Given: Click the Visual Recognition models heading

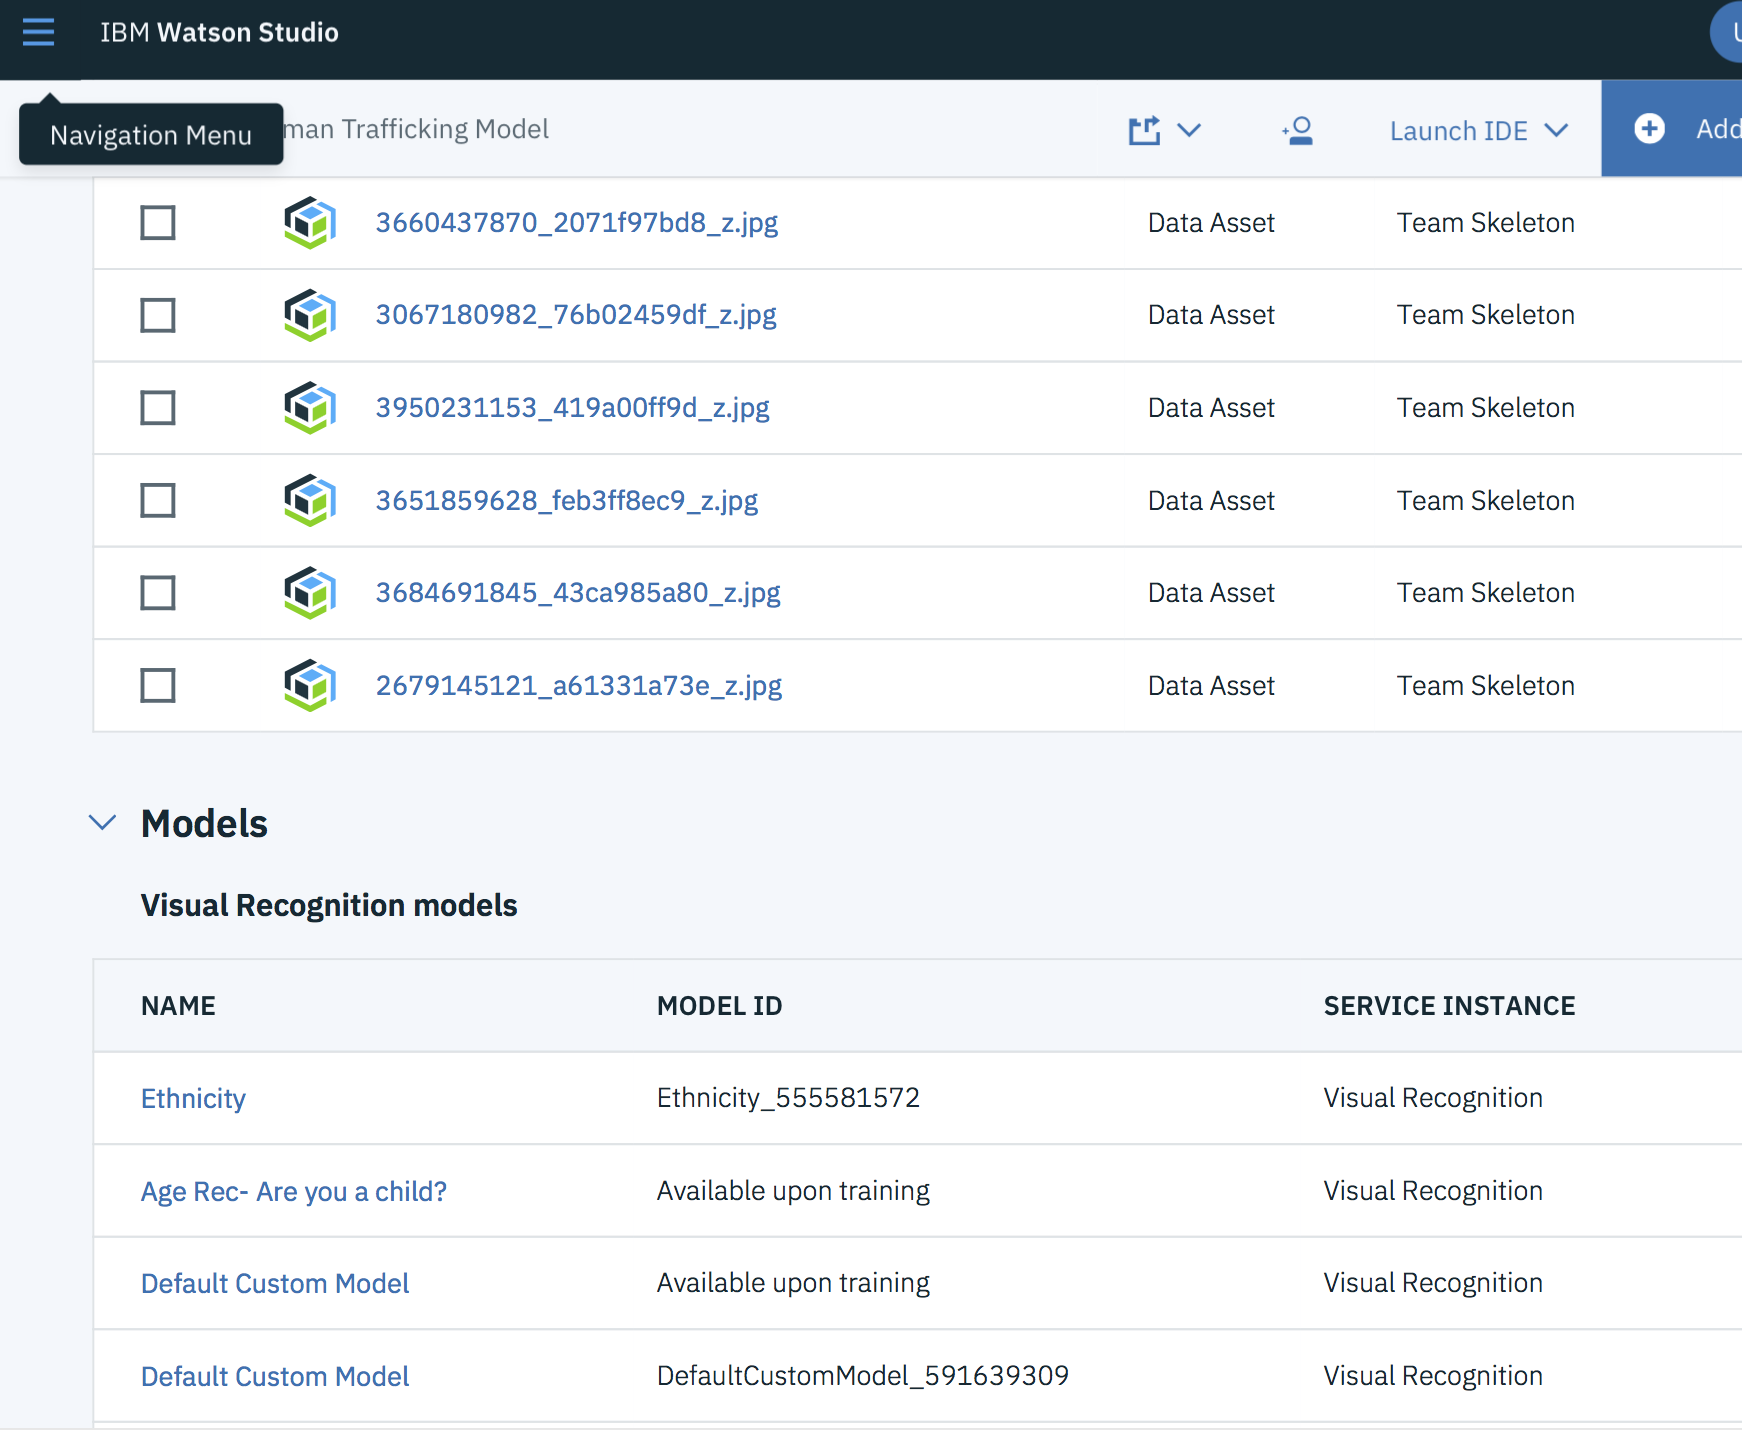Looking at the screenshot, I should (329, 905).
